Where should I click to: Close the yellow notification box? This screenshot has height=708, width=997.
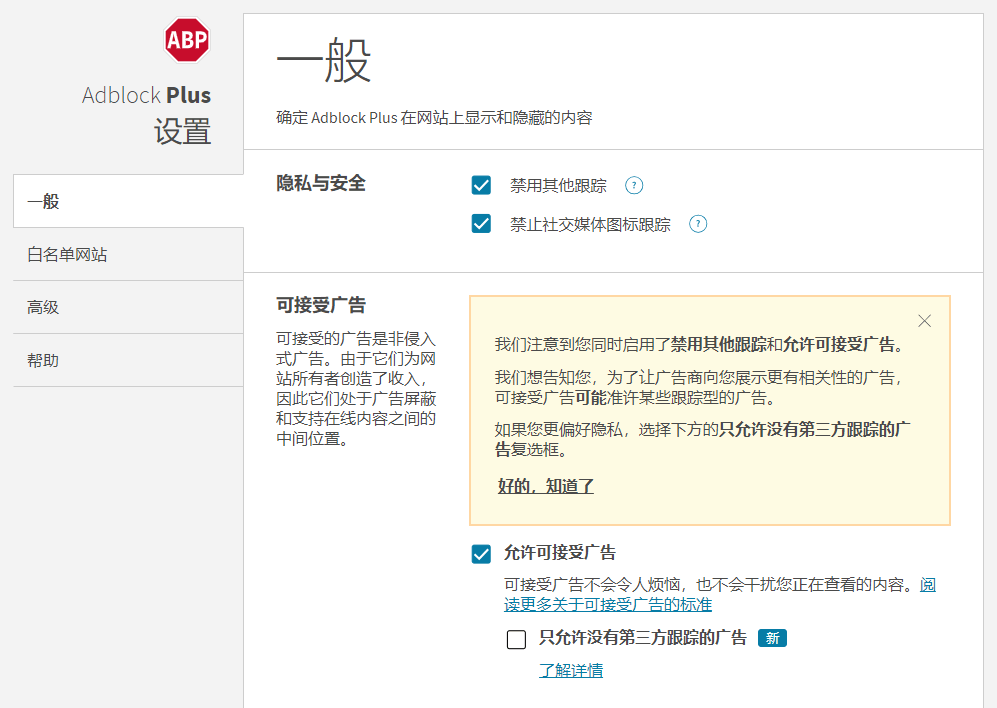tap(925, 321)
